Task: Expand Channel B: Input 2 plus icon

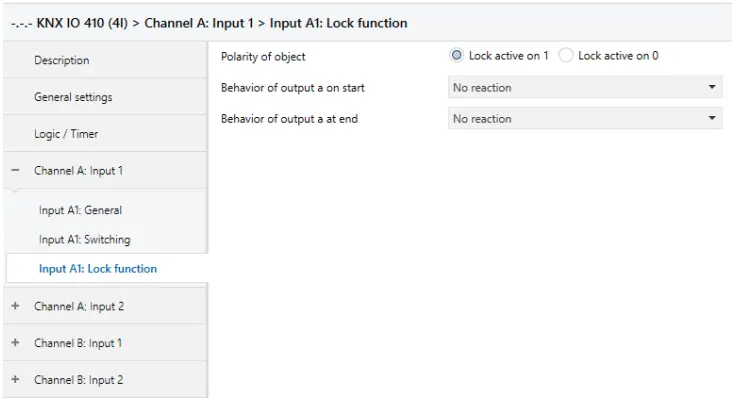Action: [15, 380]
